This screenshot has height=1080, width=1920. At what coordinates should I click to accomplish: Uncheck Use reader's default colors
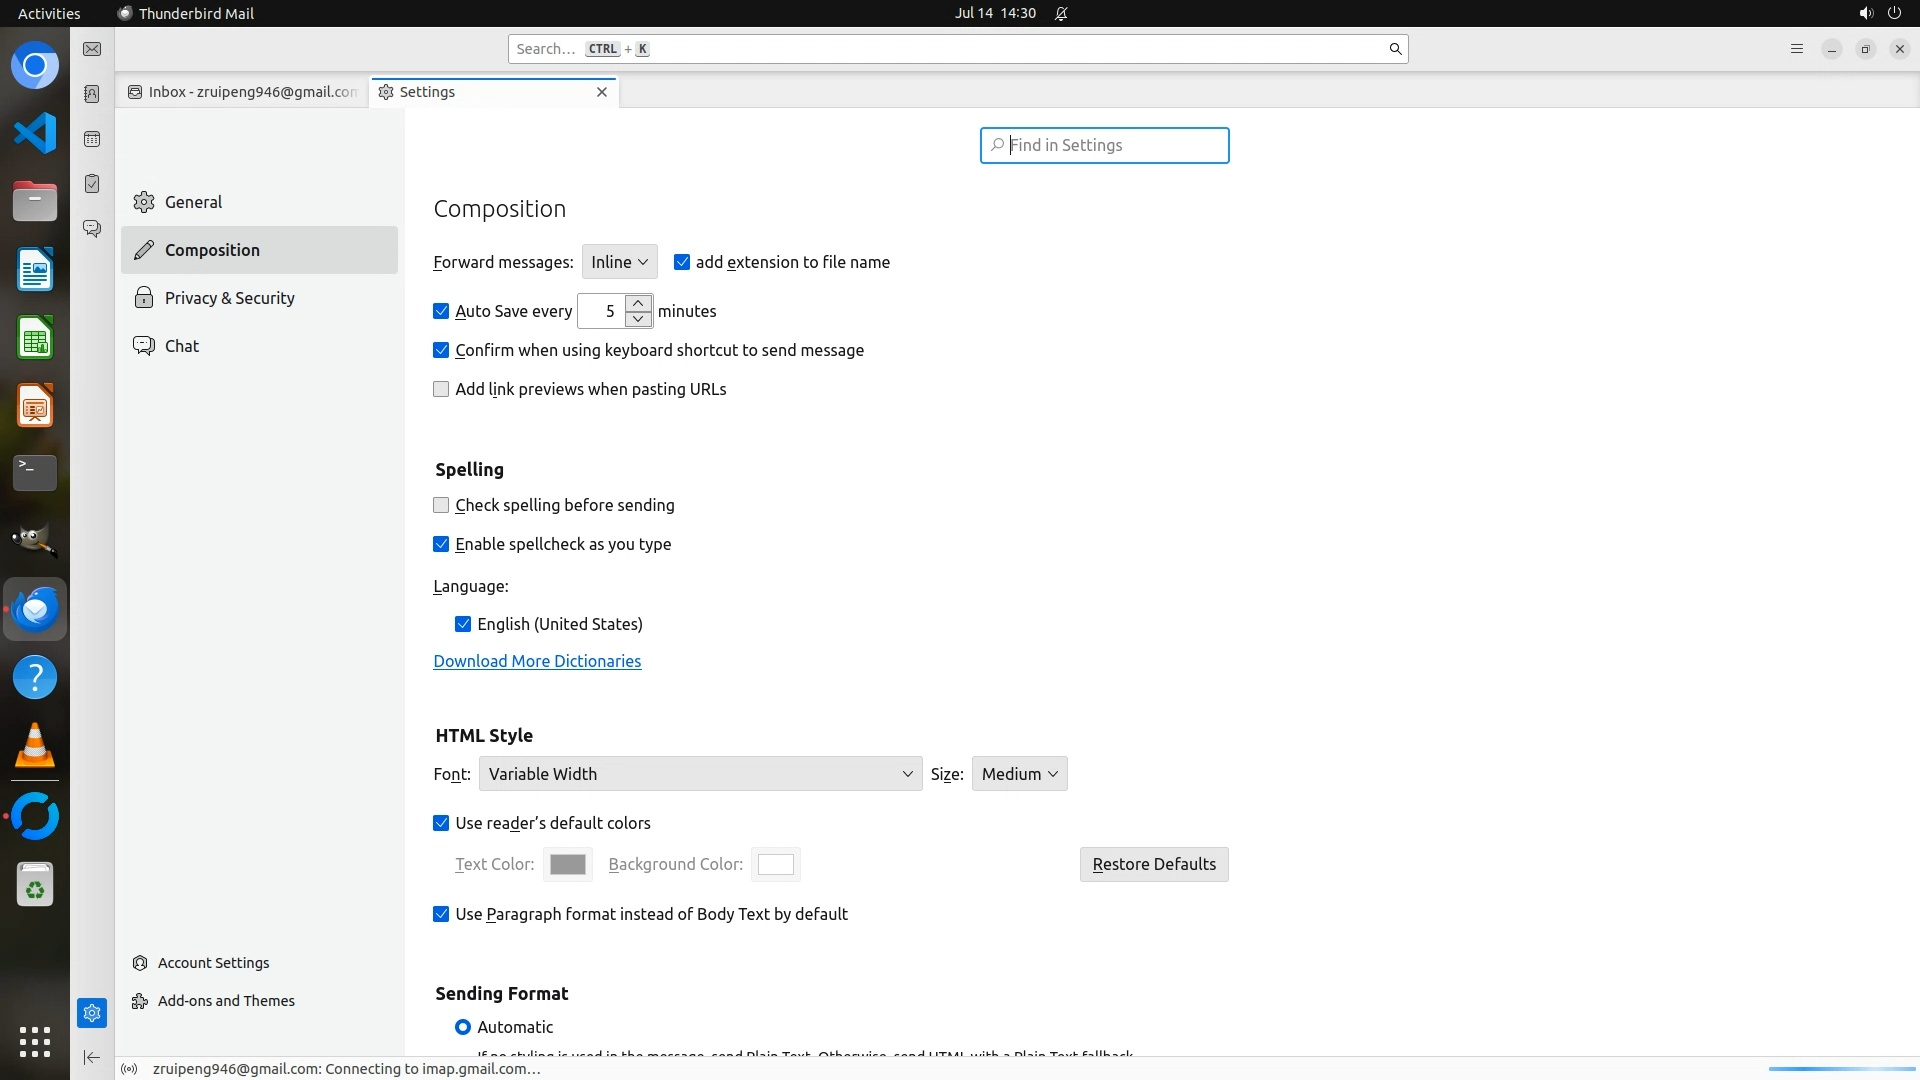tap(441, 824)
